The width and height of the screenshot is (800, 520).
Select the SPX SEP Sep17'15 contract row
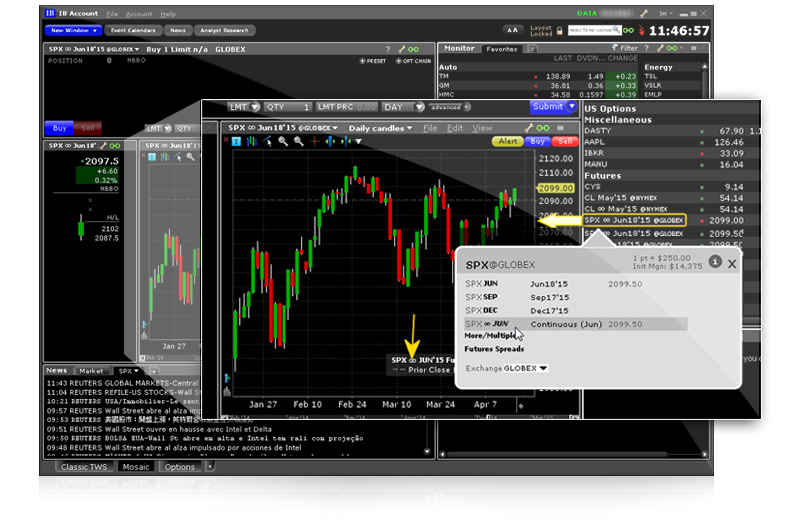[576, 297]
